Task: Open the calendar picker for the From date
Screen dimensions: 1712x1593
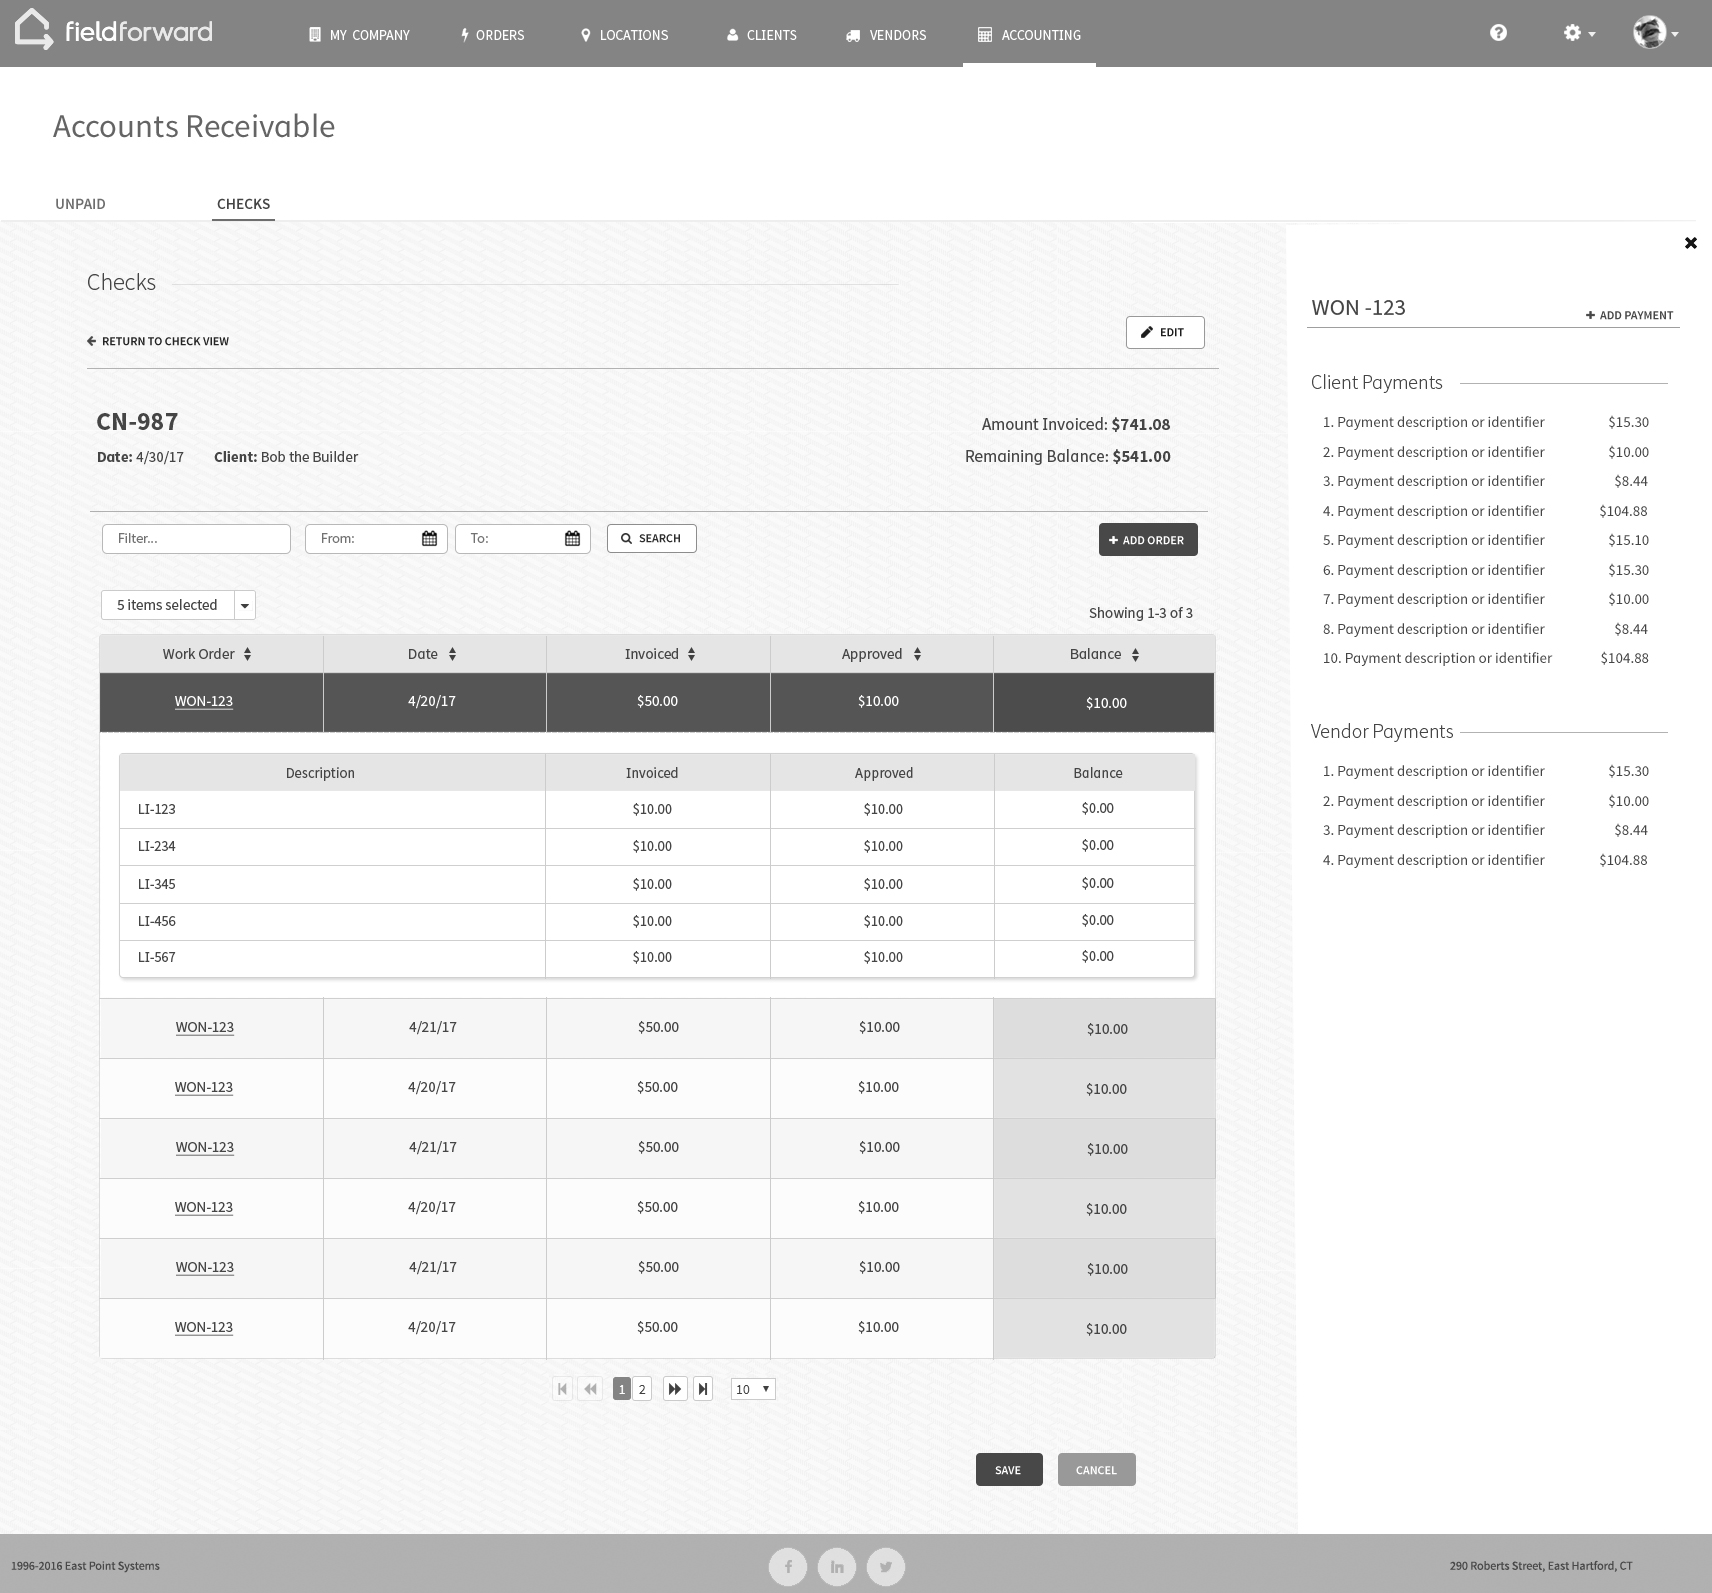Action: (429, 538)
